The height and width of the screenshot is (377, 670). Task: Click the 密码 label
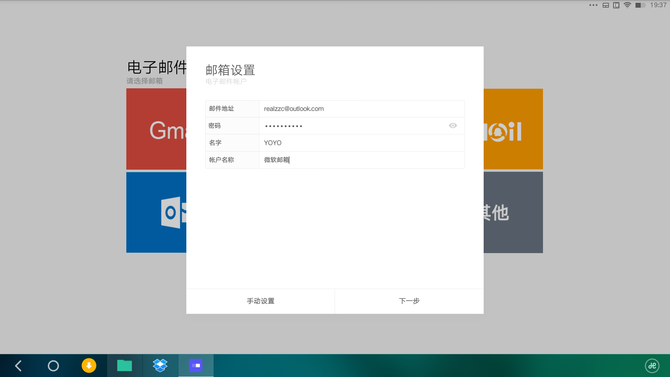point(215,126)
